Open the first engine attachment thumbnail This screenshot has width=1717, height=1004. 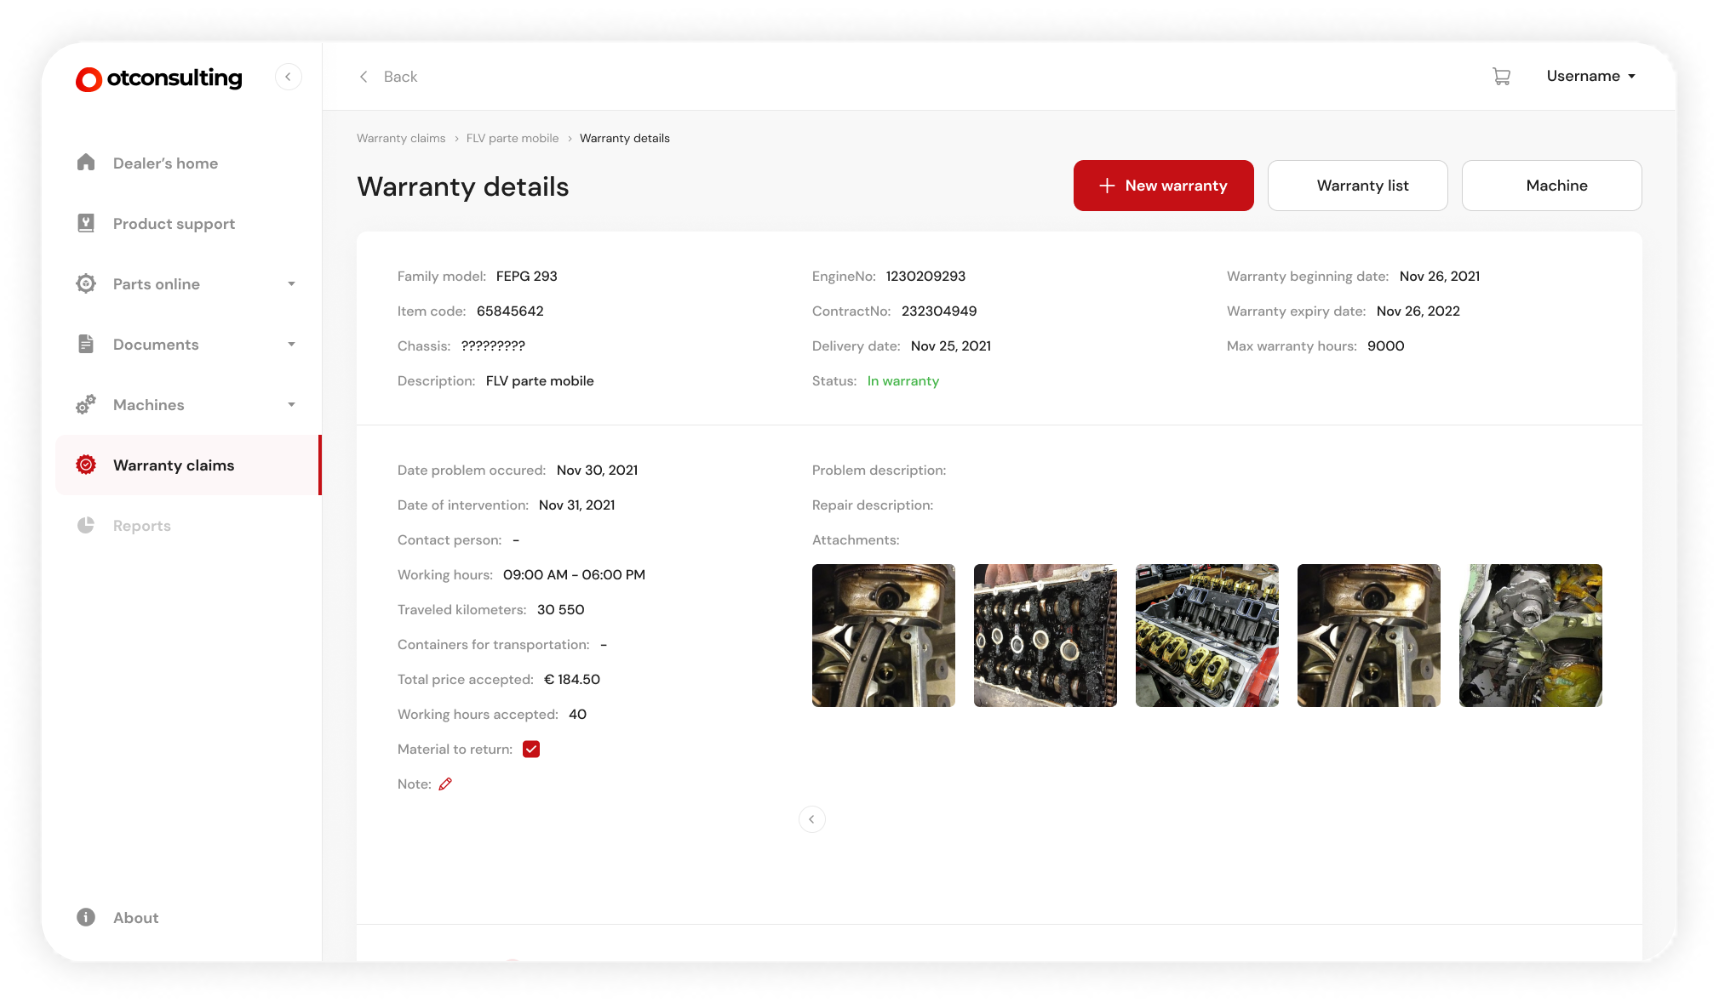click(x=883, y=636)
